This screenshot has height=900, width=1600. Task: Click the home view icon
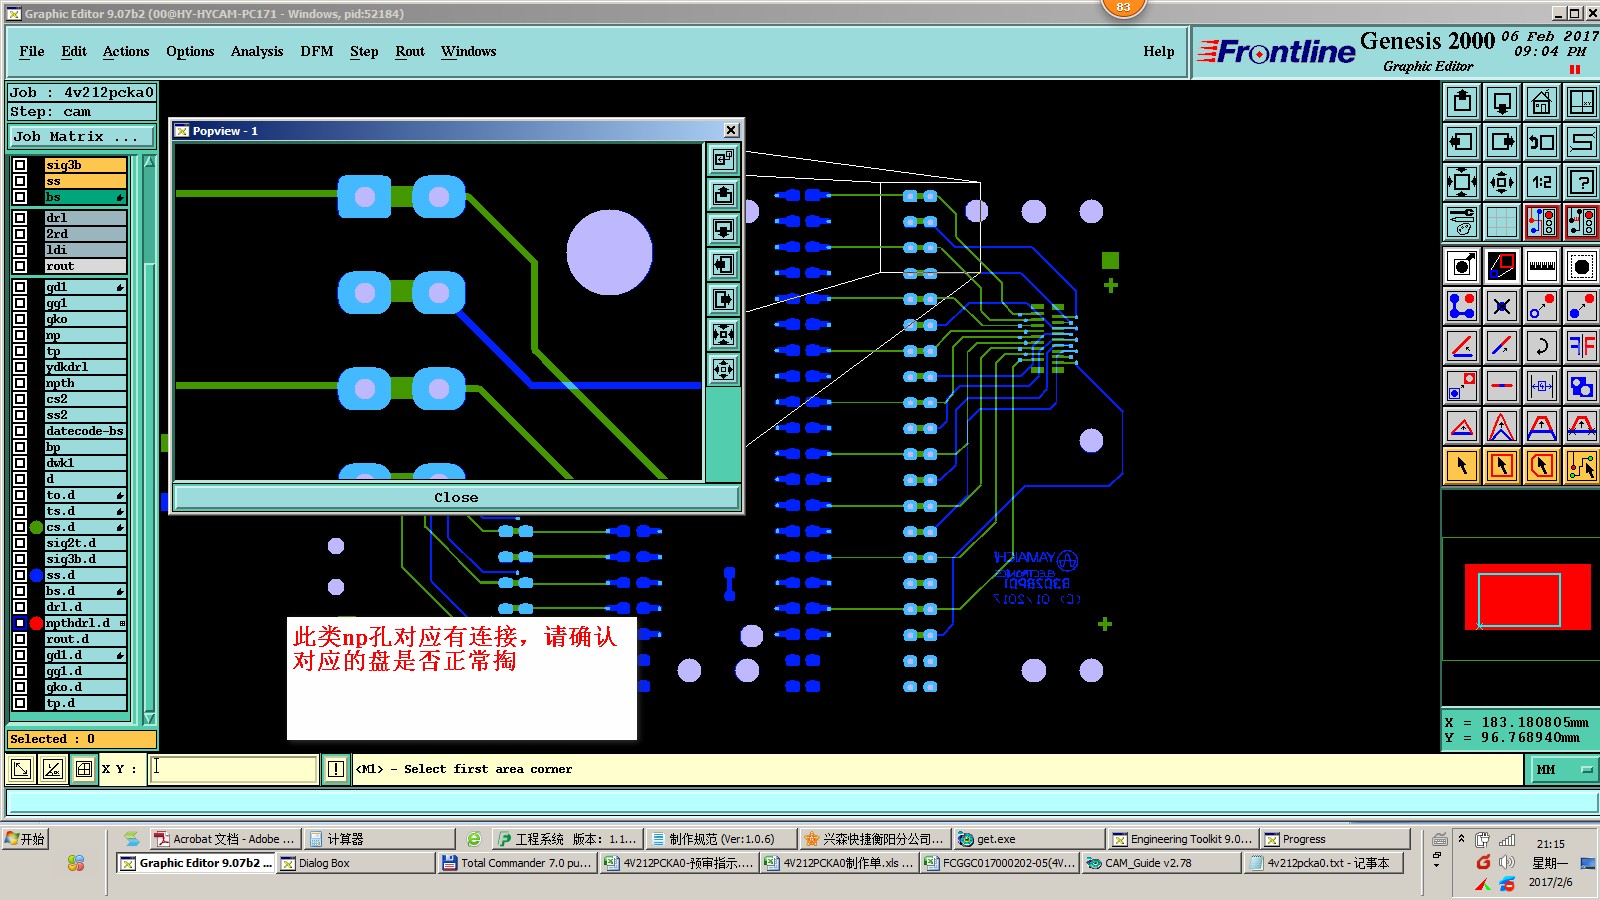click(x=1541, y=102)
